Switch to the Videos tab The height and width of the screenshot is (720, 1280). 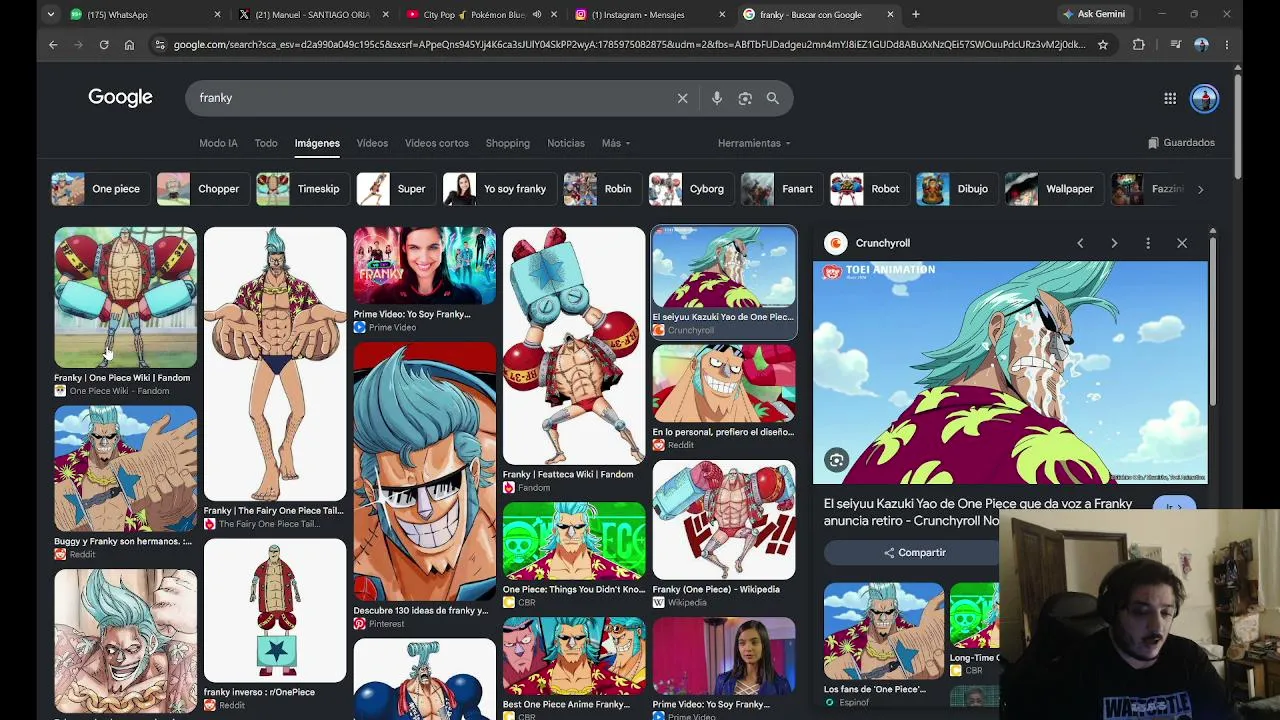(x=372, y=143)
